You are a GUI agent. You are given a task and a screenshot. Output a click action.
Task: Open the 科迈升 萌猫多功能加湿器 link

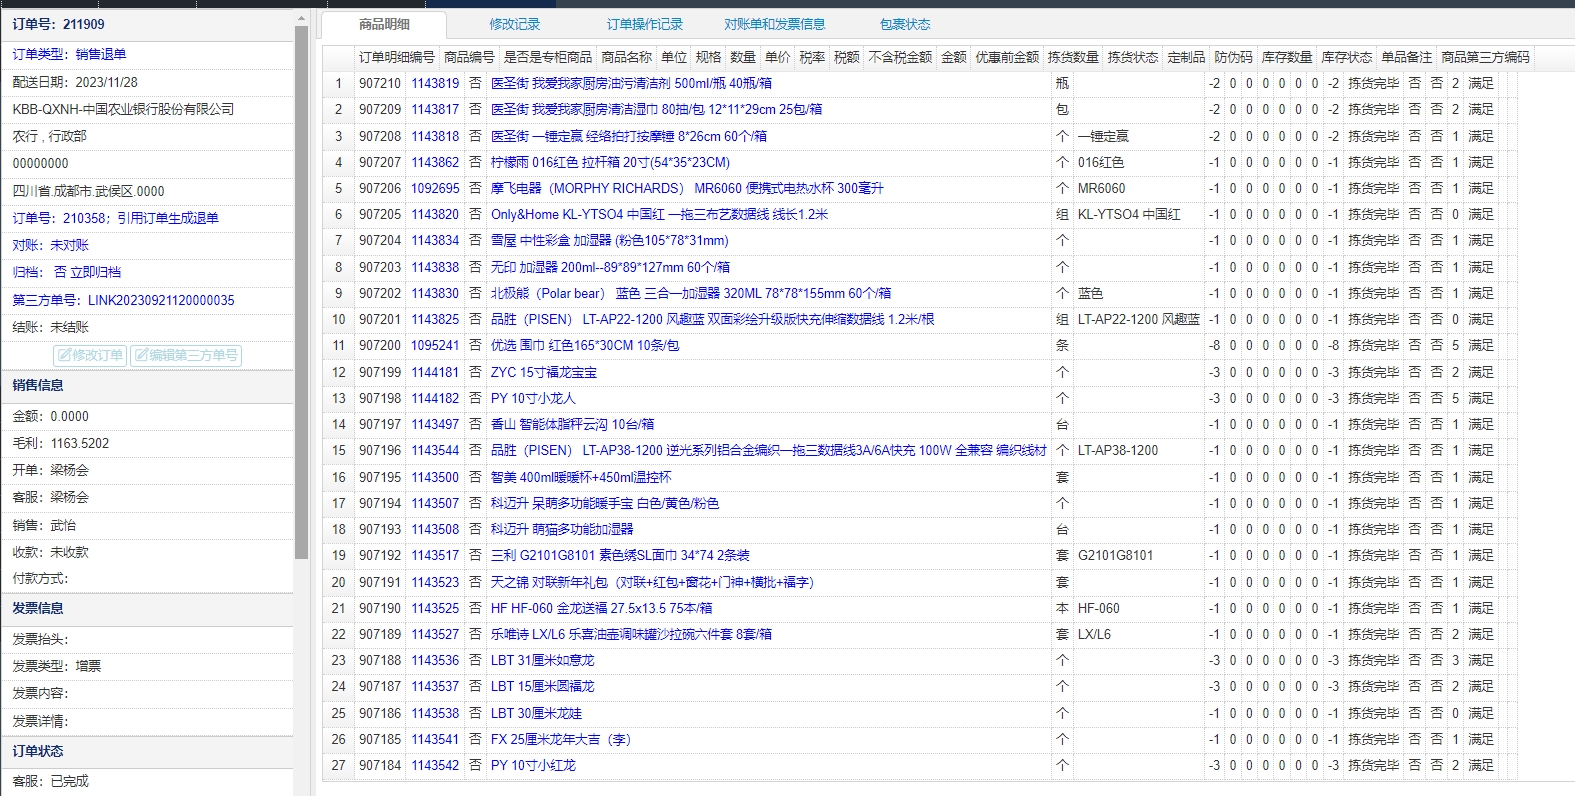tap(561, 529)
